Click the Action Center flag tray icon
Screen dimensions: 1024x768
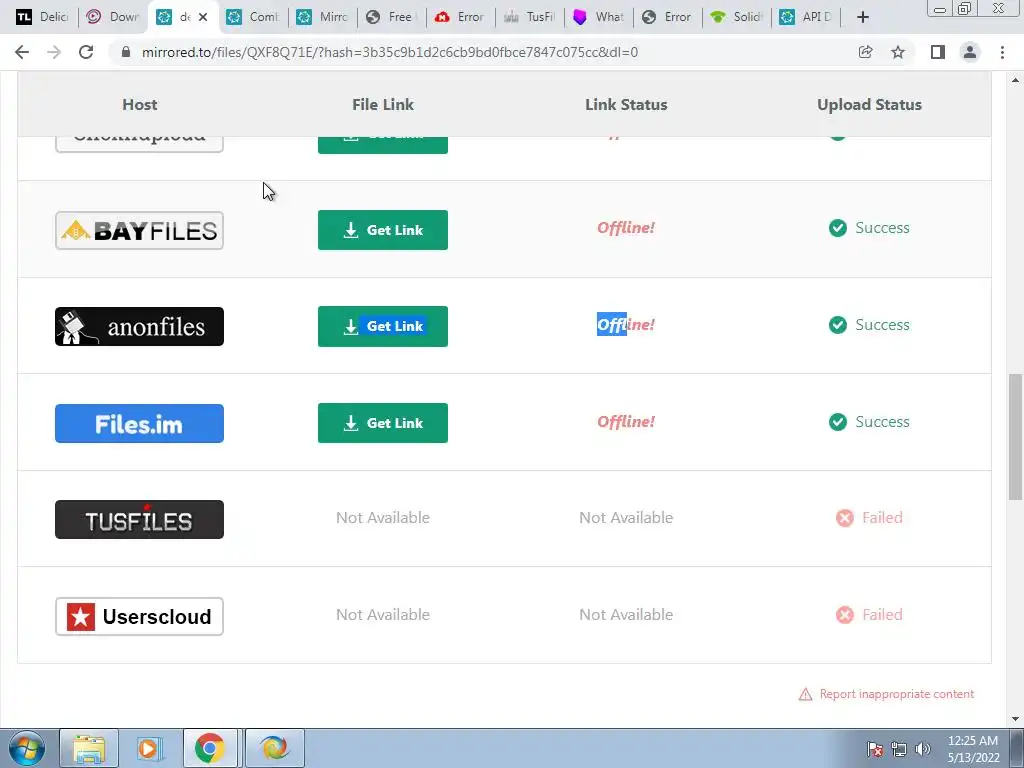point(875,748)
